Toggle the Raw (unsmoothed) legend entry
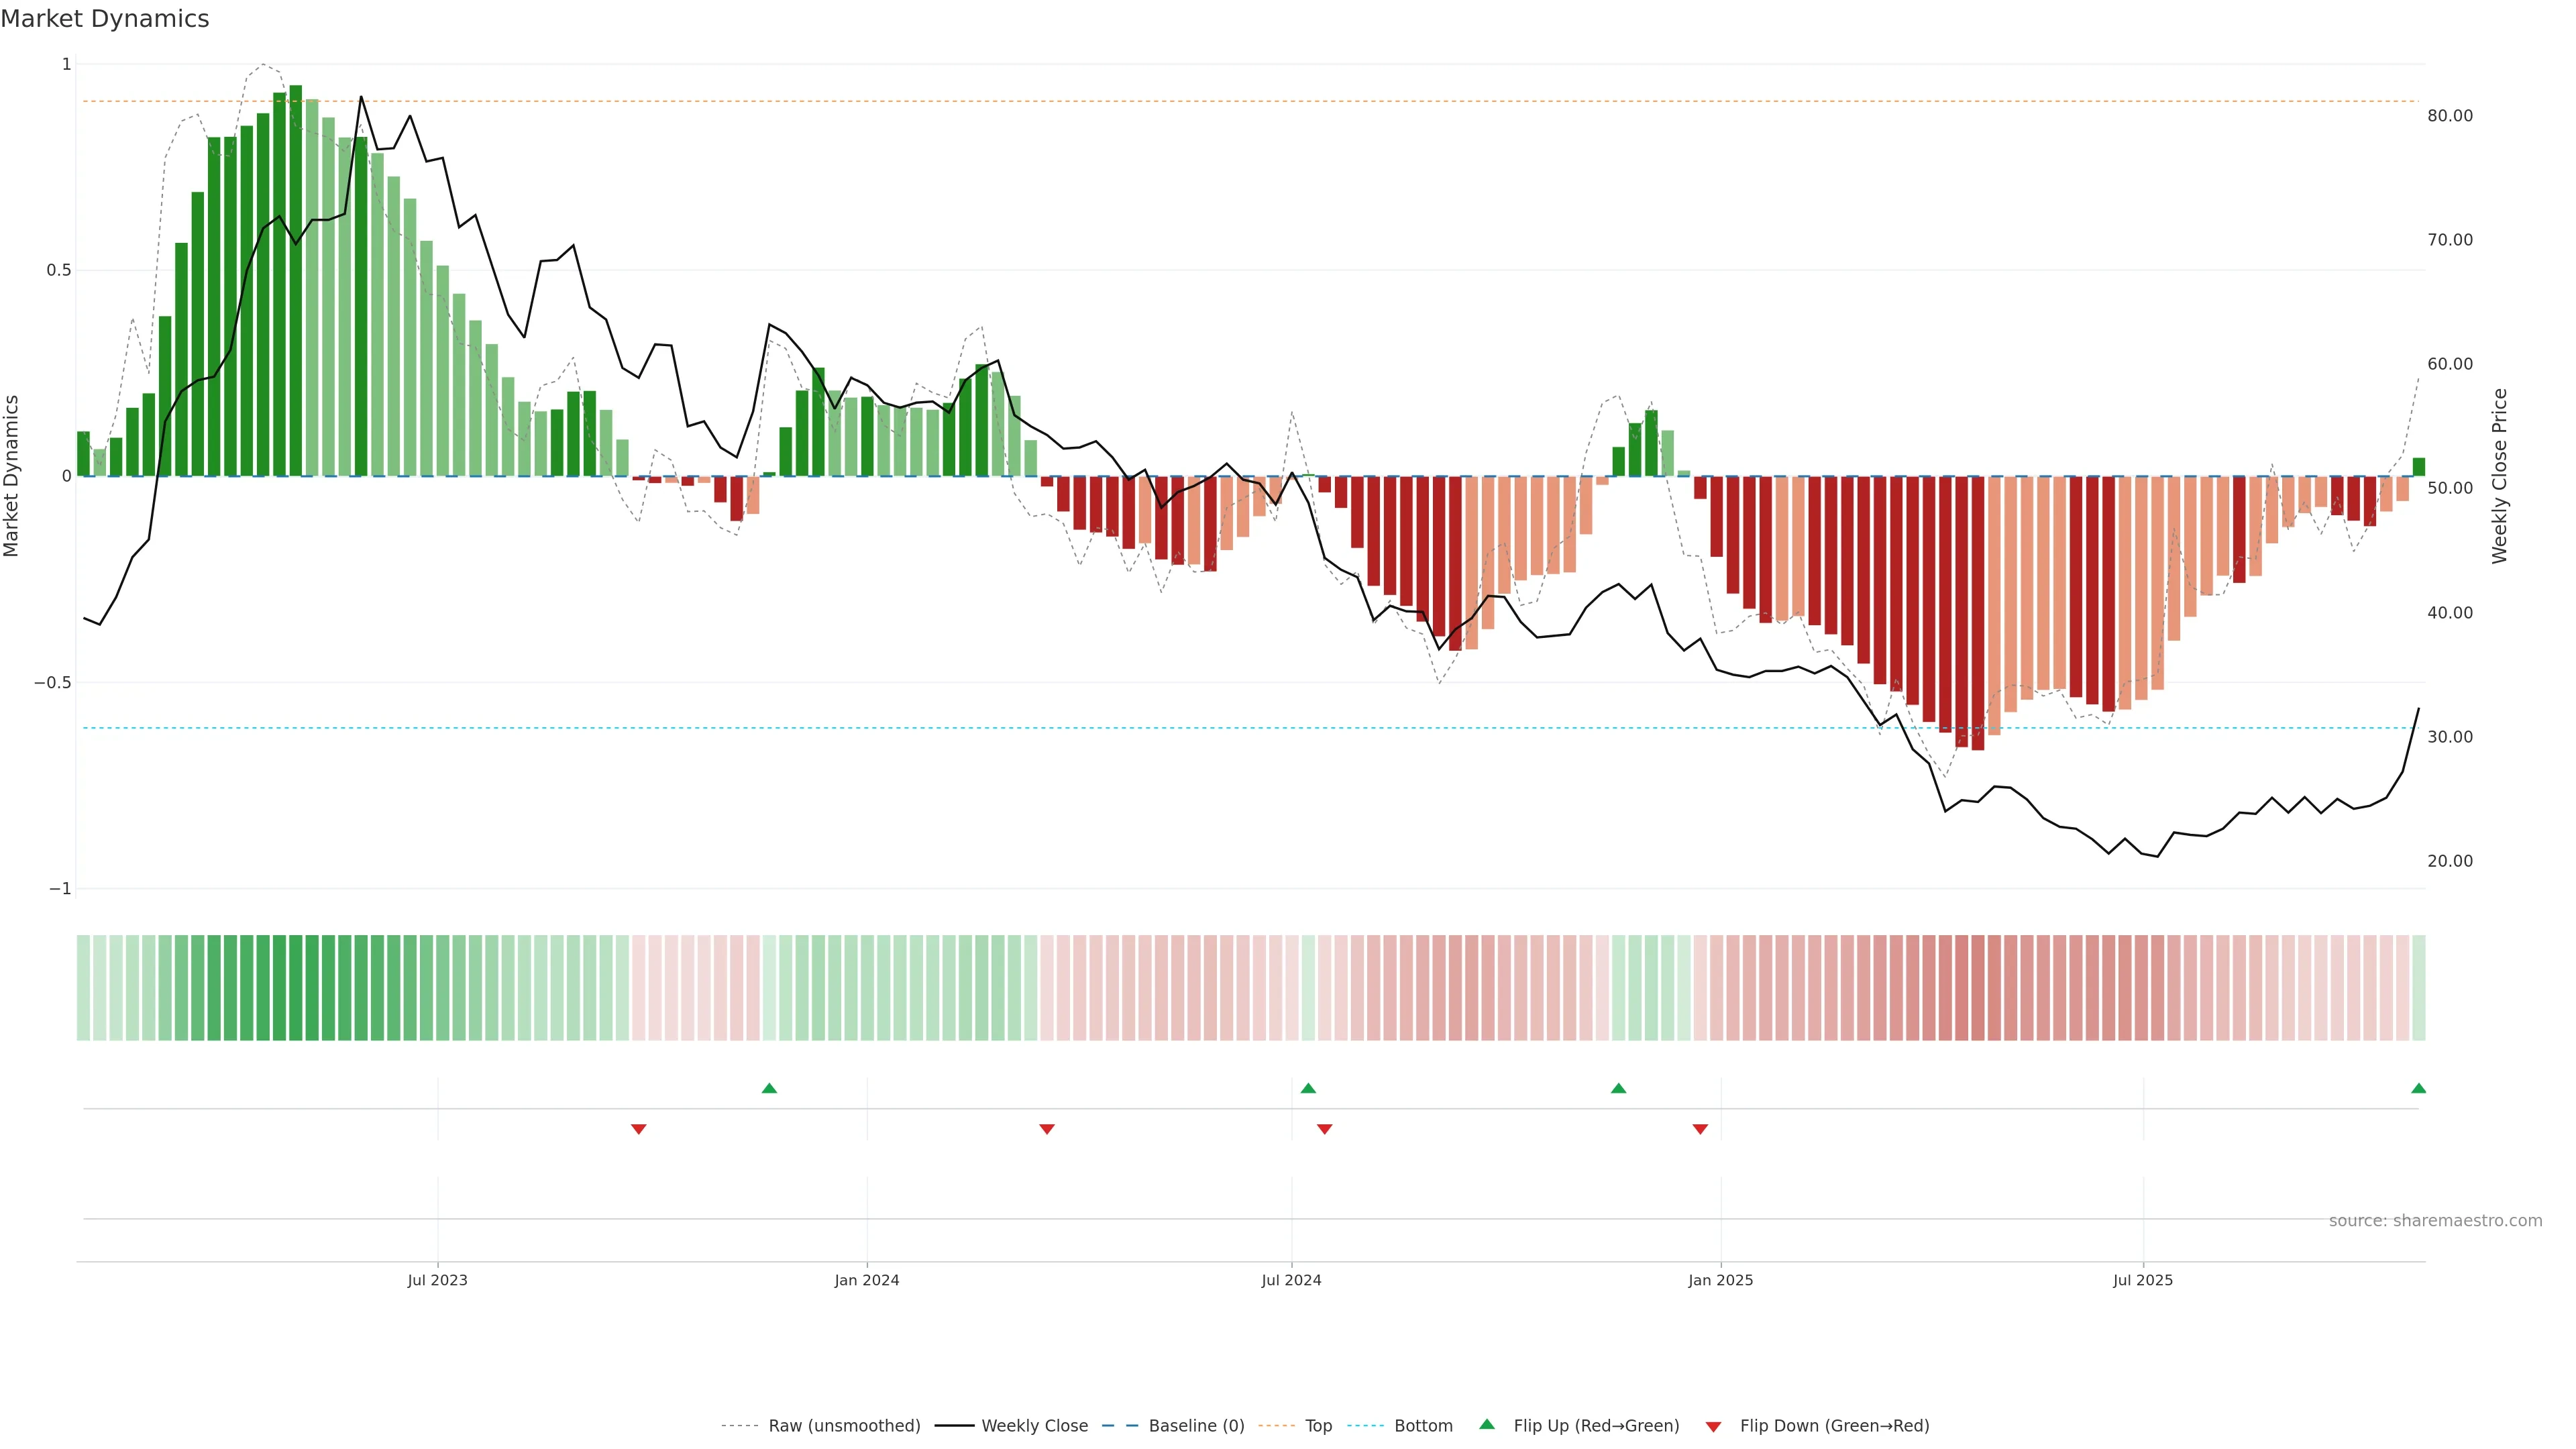2576x1449 pixels. coord(844,1426)
